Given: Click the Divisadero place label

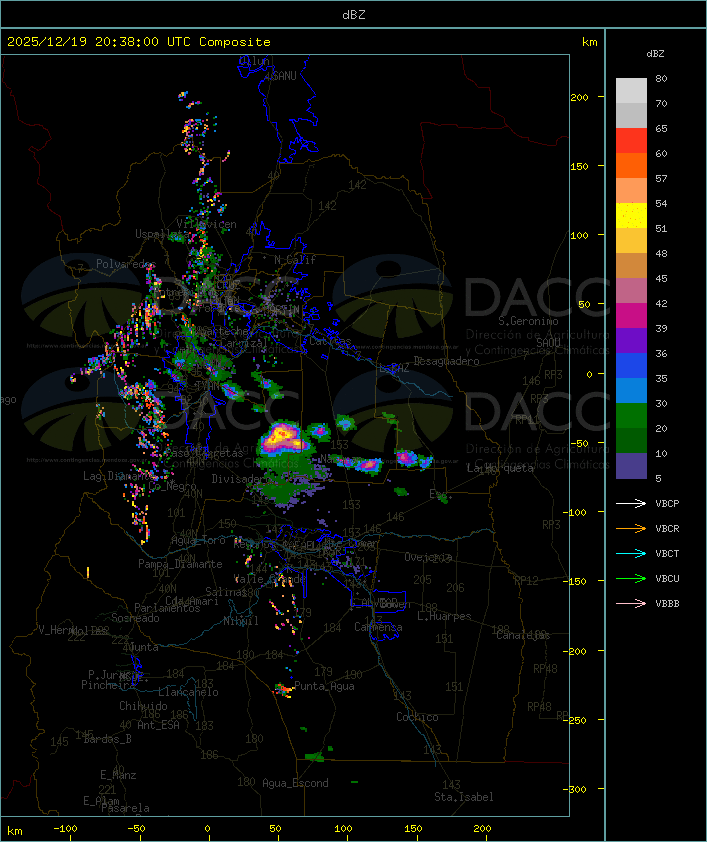Looking at the screenshot, I should 239,478.
